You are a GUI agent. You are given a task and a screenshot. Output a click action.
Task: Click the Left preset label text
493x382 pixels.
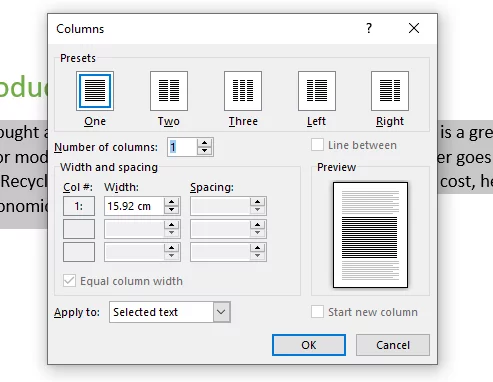click(x=316, y=121)
